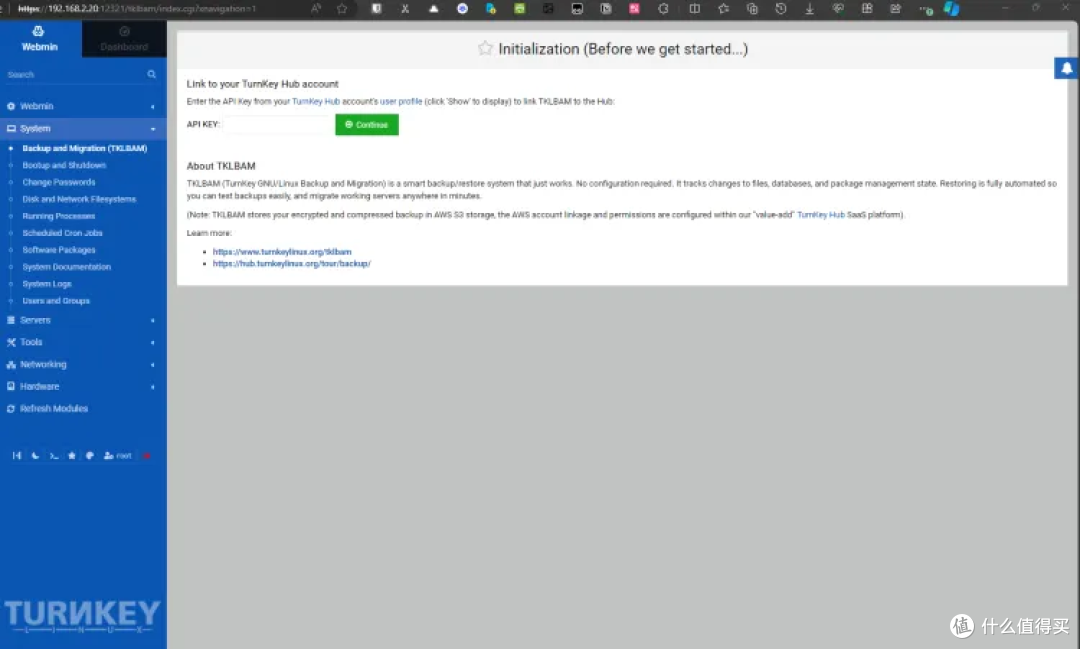This screenshot has height=649, width=1080.
Task: Collapse the sidebar with the leftmost footer icon
Action: [x=17, y=455]
